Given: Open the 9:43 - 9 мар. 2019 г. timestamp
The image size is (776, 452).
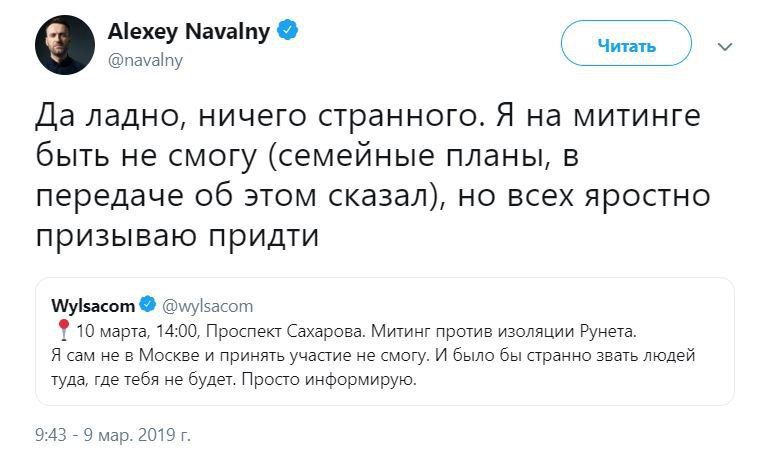Looking at the screenshot, I should click(x=112, y=436).
